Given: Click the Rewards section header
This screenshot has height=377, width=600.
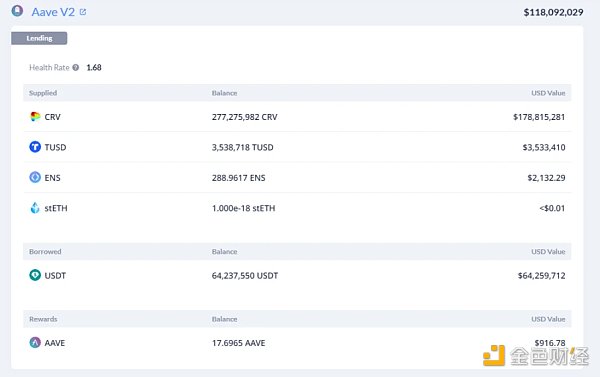Looking at the screenshot, I should pos(43,319).
